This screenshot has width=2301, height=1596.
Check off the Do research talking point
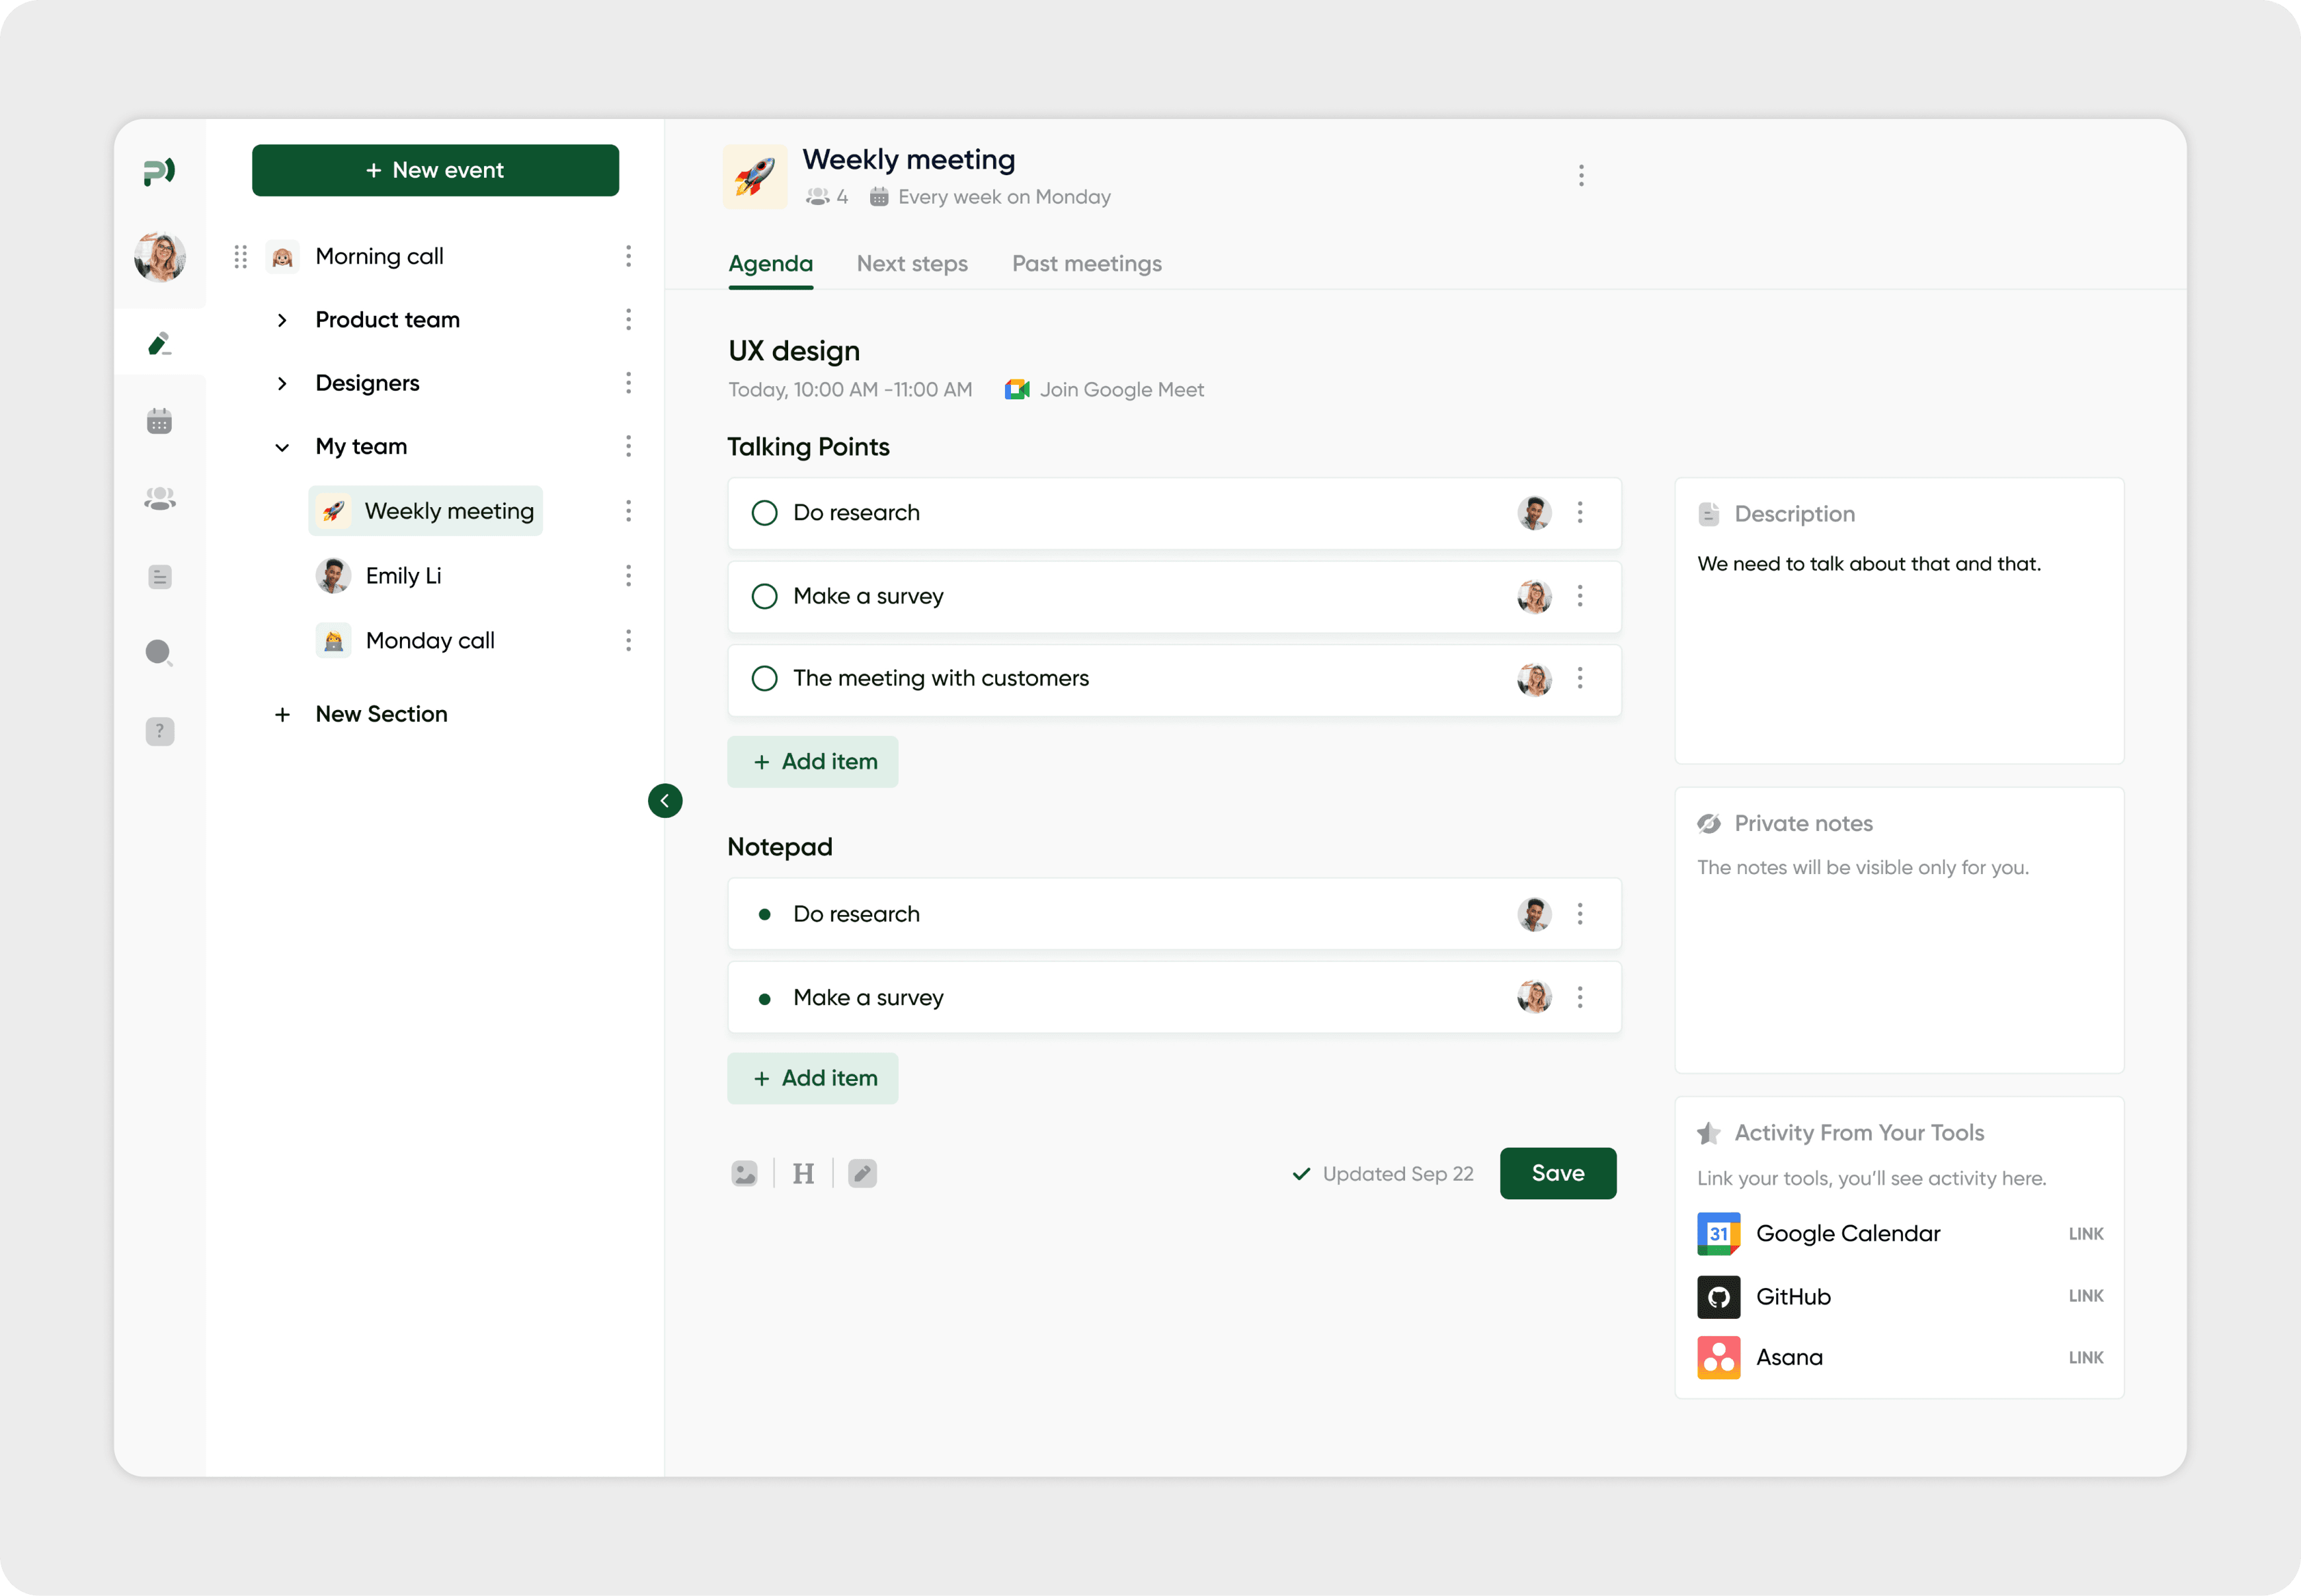tap(764, 513)
